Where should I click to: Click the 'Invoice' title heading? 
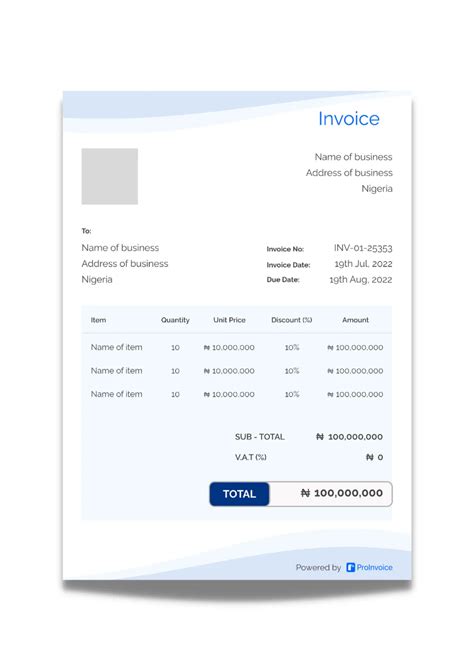(x=349, y=118)
